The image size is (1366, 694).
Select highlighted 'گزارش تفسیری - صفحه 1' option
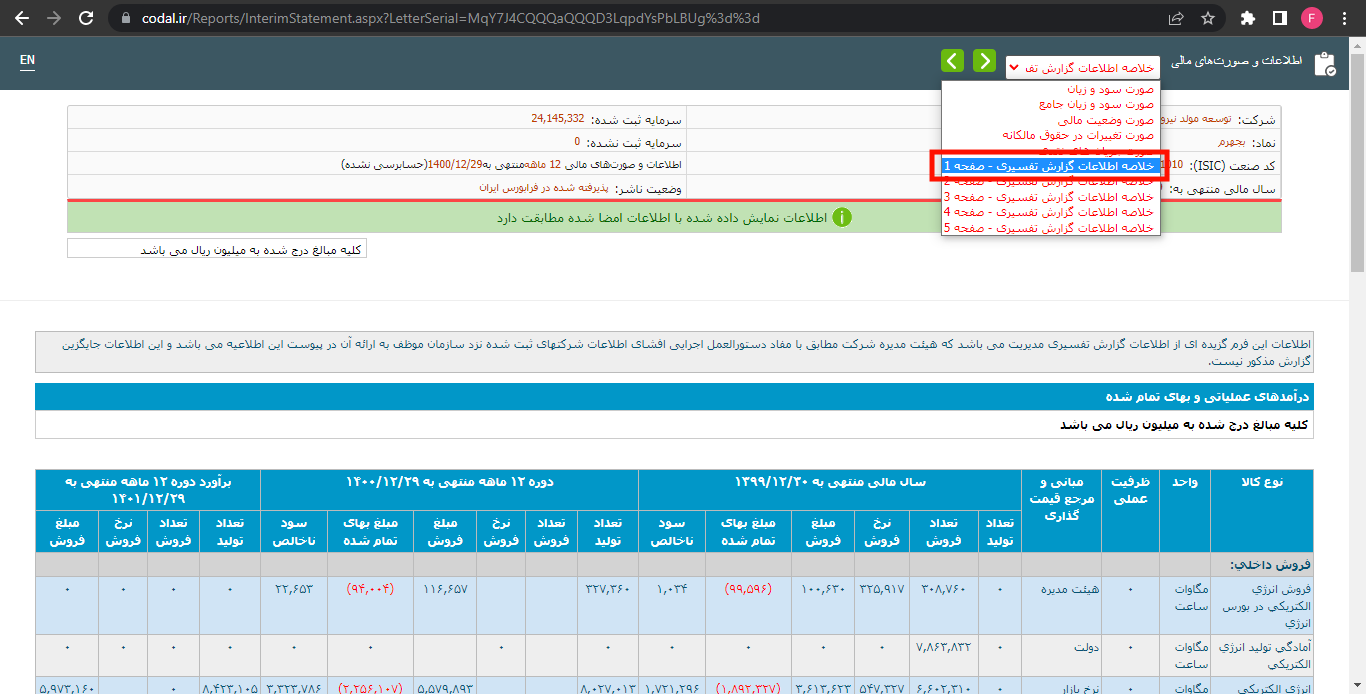[x=1048, y=166]
